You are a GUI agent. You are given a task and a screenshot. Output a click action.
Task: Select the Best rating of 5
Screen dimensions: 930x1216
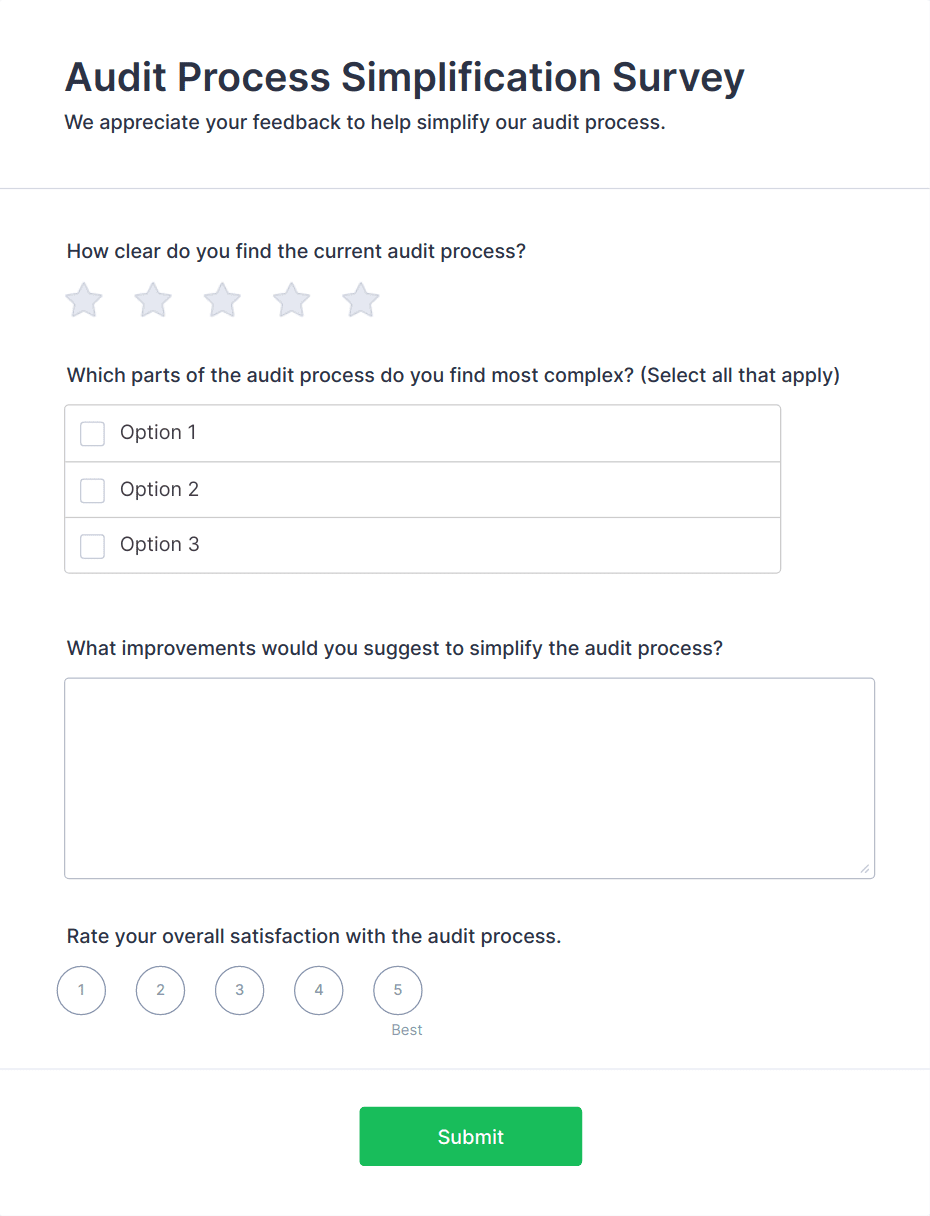398,991
